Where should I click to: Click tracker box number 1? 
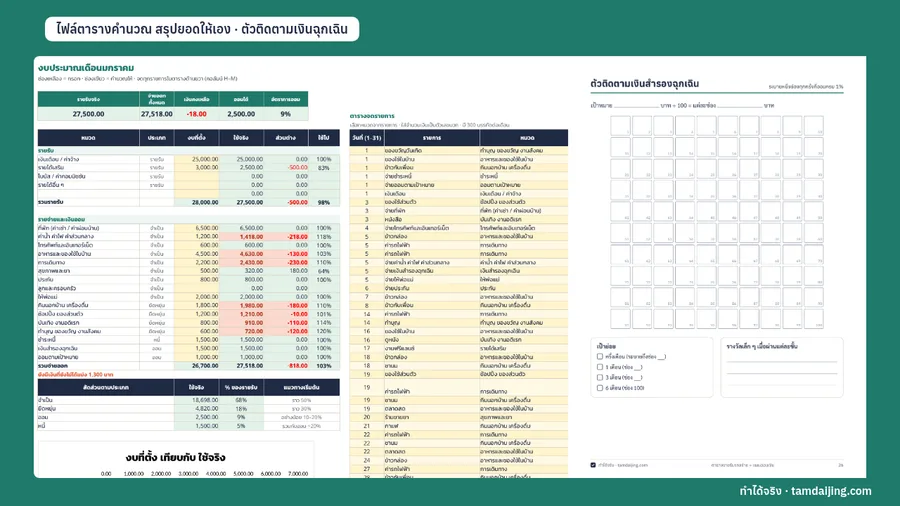pyautogui.click(x=620, y=126)
